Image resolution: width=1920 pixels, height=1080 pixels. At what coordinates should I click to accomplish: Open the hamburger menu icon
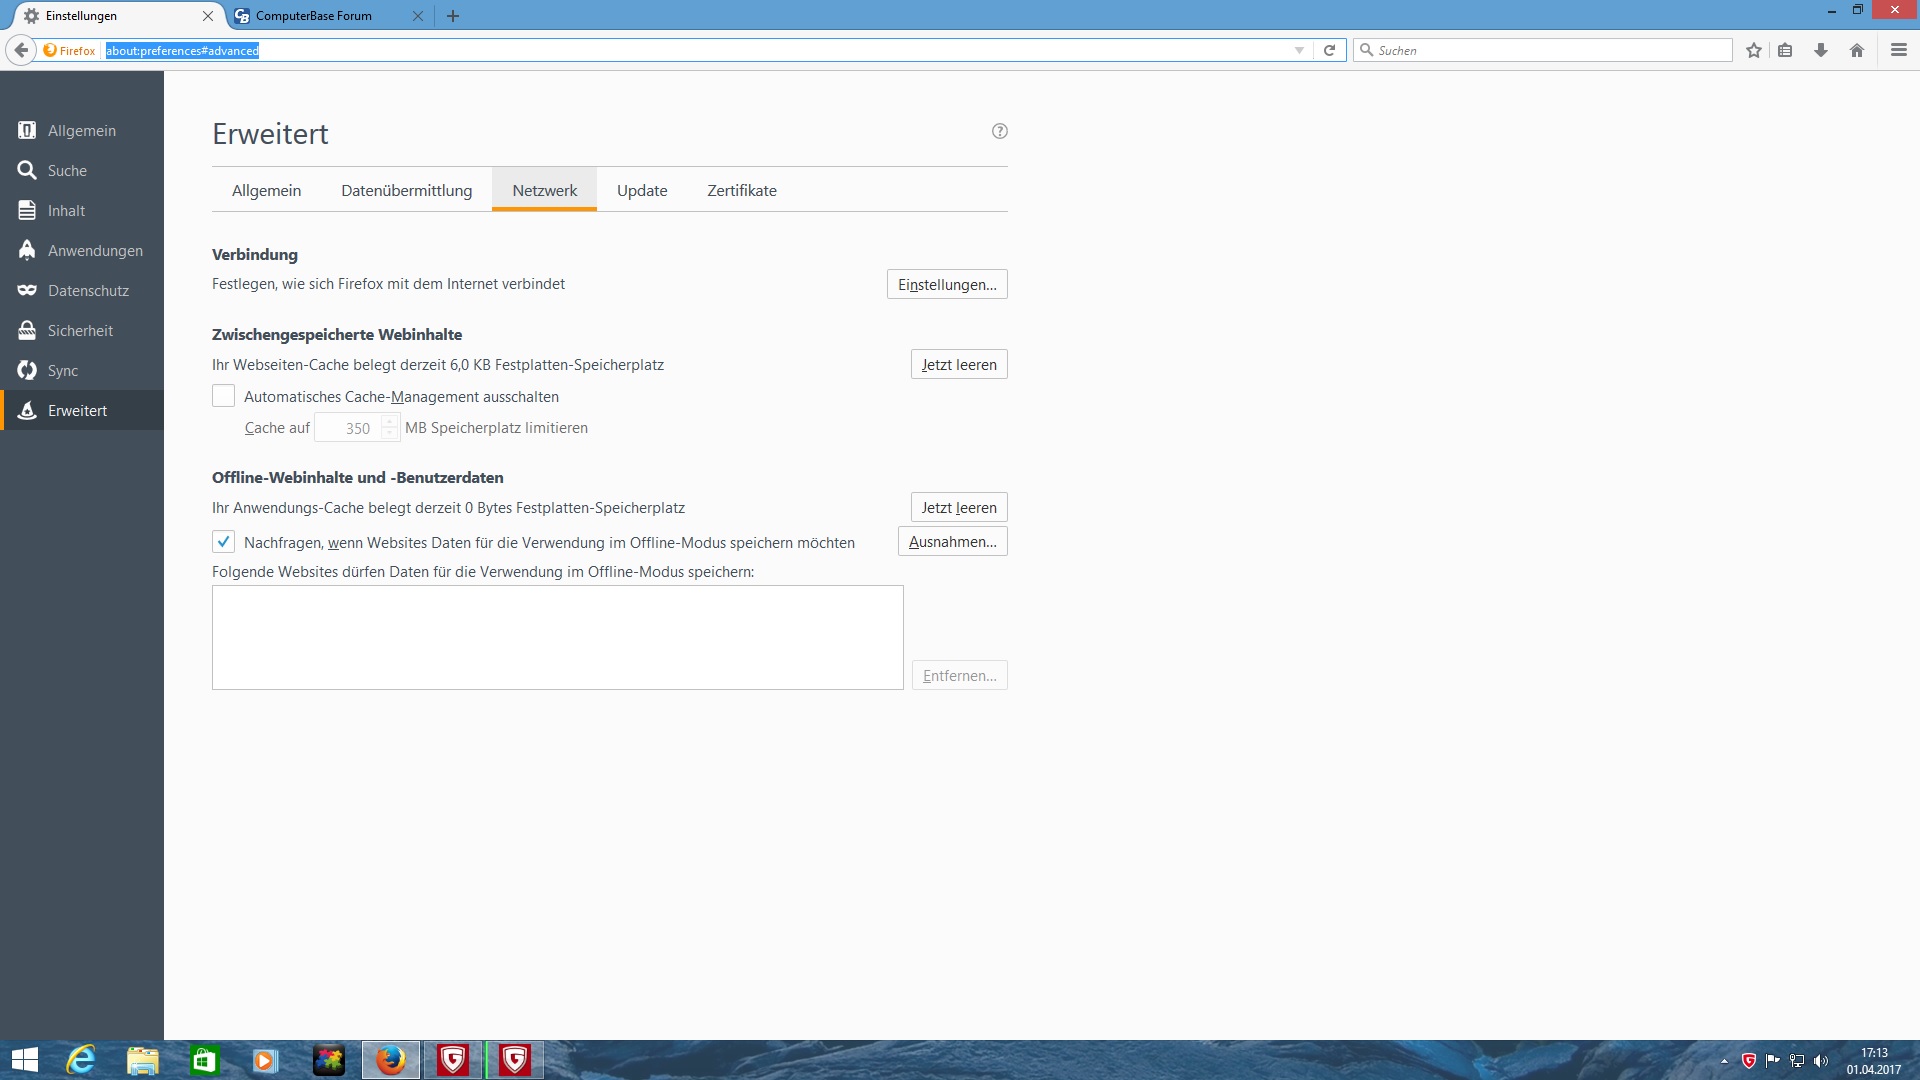[1898, 50]
